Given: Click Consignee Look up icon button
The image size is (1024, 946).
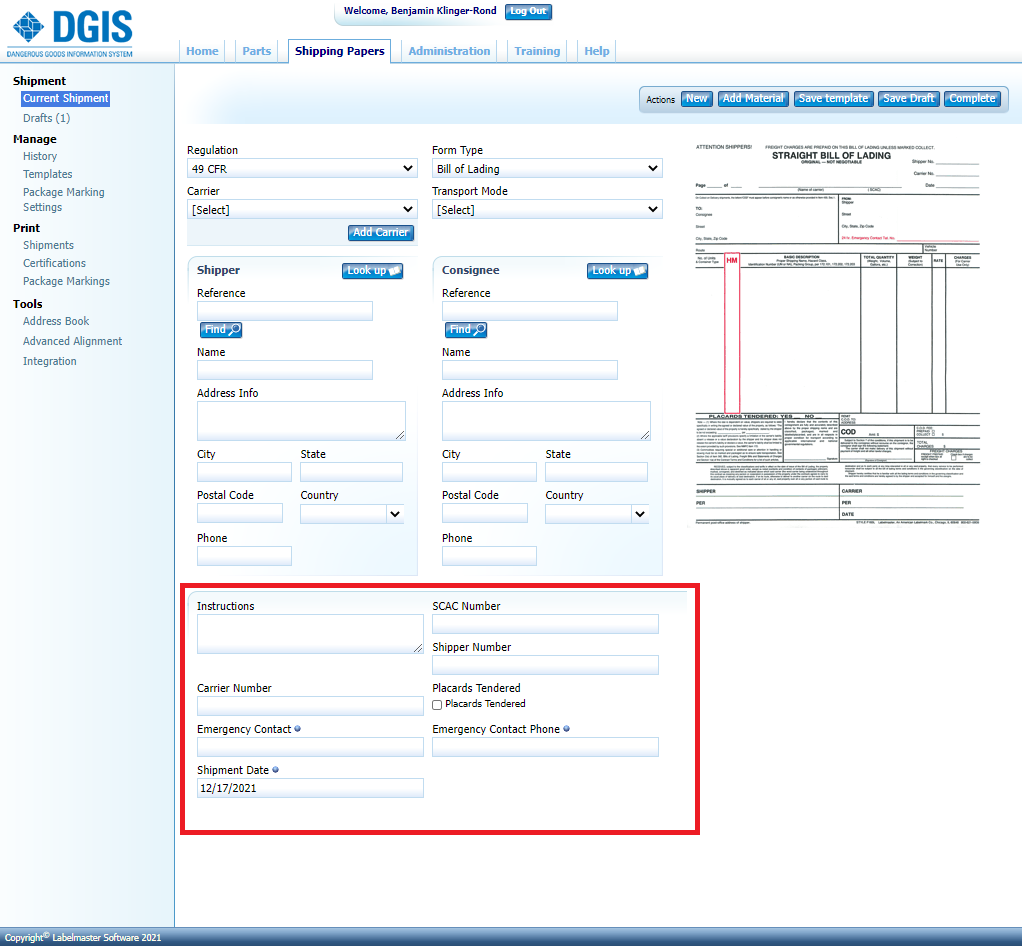Looking at the screenshot, I should (x=617, y=271).
